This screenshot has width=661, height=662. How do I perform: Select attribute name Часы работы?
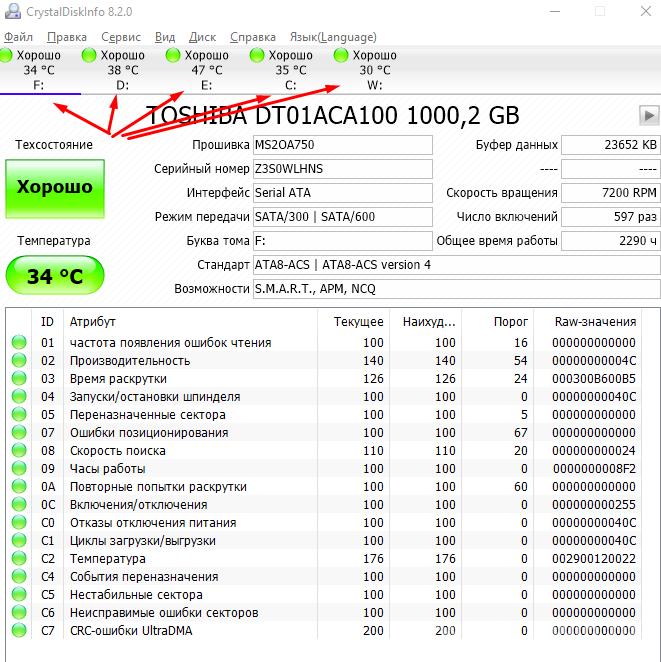pyautogui.click(x=108, y=469)
